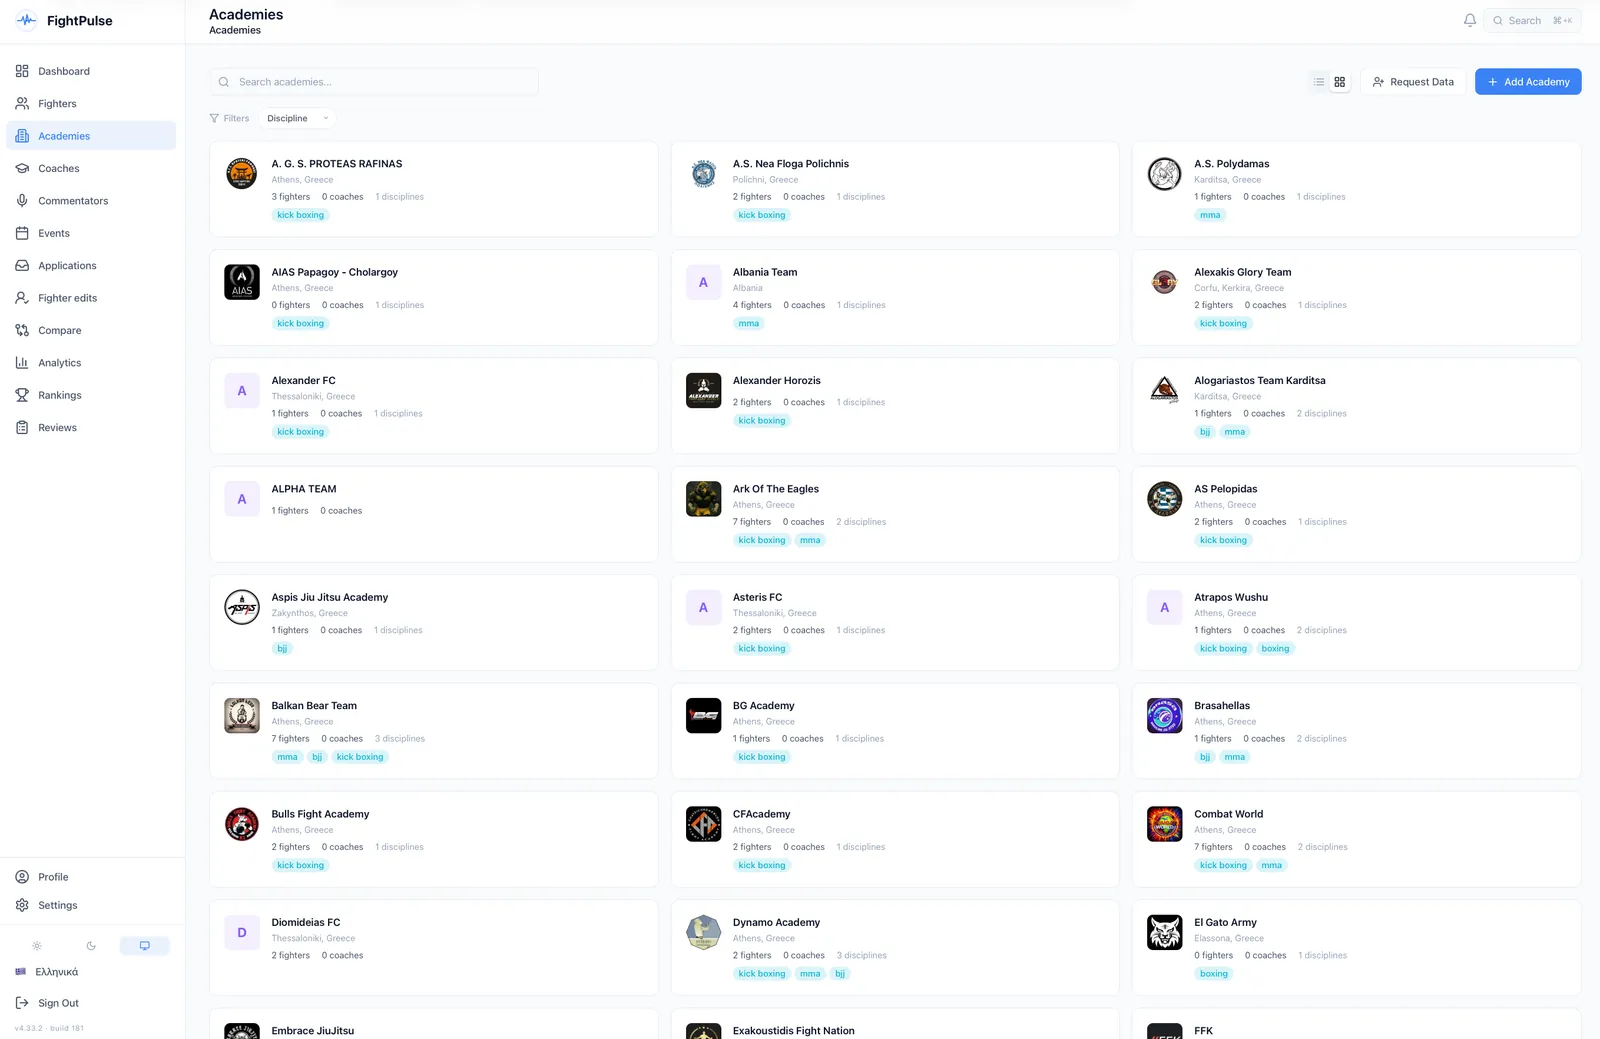Screen dimensions: 1600x1039
Task: Click the Diomideias FC letter avatar
Action: pos(242,933)
